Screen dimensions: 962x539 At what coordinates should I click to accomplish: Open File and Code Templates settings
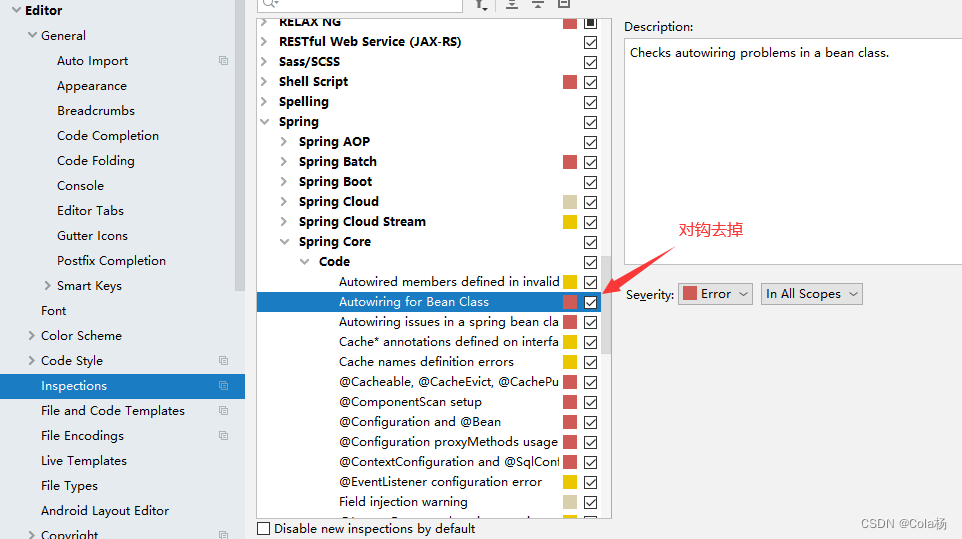pos(113,411)
